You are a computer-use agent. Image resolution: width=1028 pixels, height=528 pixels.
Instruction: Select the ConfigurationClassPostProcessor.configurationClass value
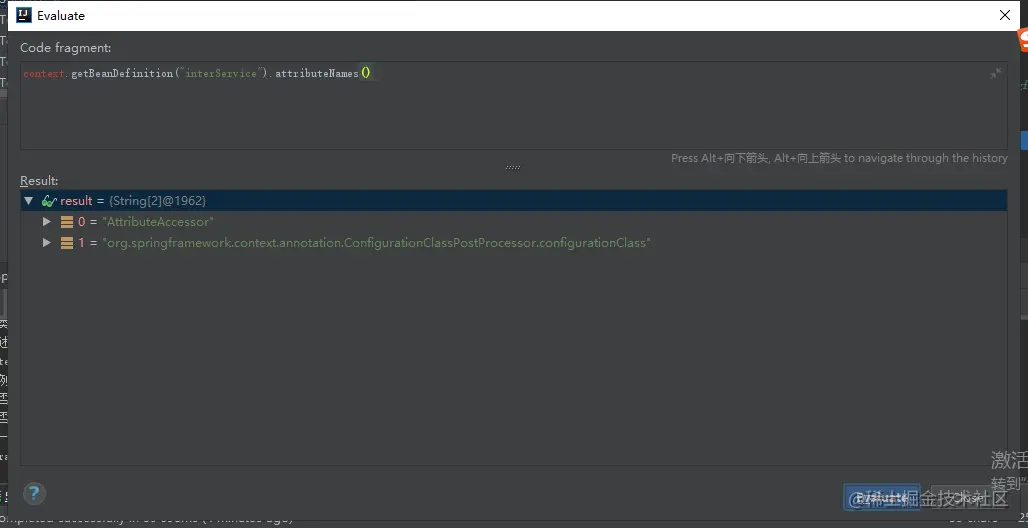(x=376, y=243)
